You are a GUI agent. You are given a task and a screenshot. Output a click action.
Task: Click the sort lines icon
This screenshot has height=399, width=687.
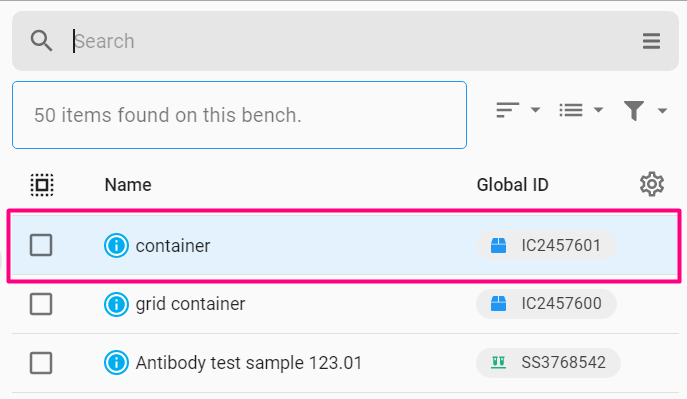507,110
